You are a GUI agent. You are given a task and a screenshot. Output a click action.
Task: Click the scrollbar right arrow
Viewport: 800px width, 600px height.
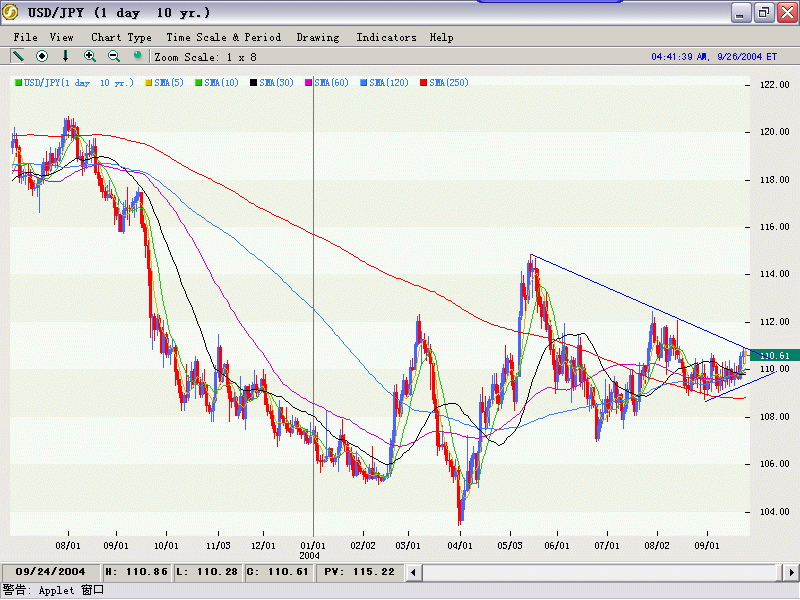(x=790, y=571)
